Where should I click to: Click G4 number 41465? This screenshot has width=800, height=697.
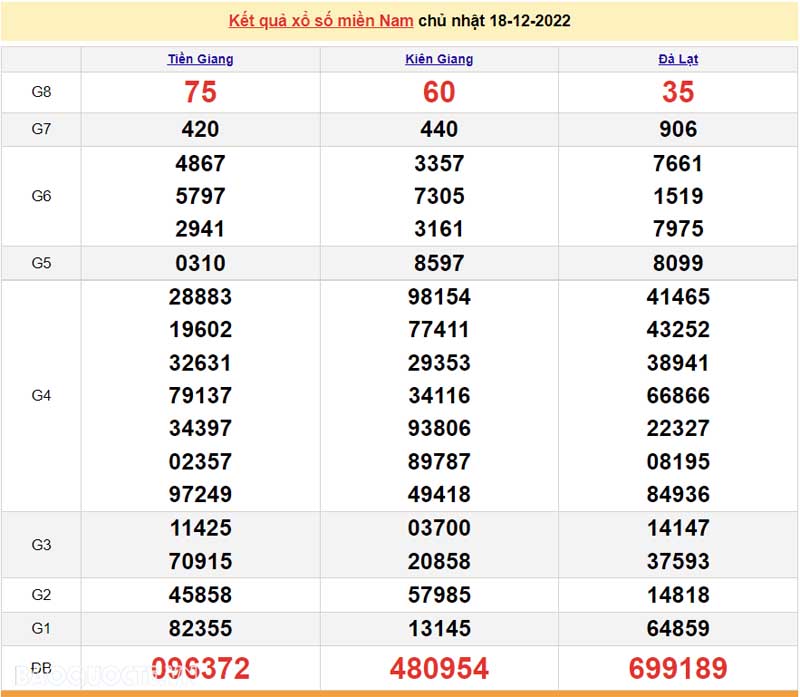(678, 297)
